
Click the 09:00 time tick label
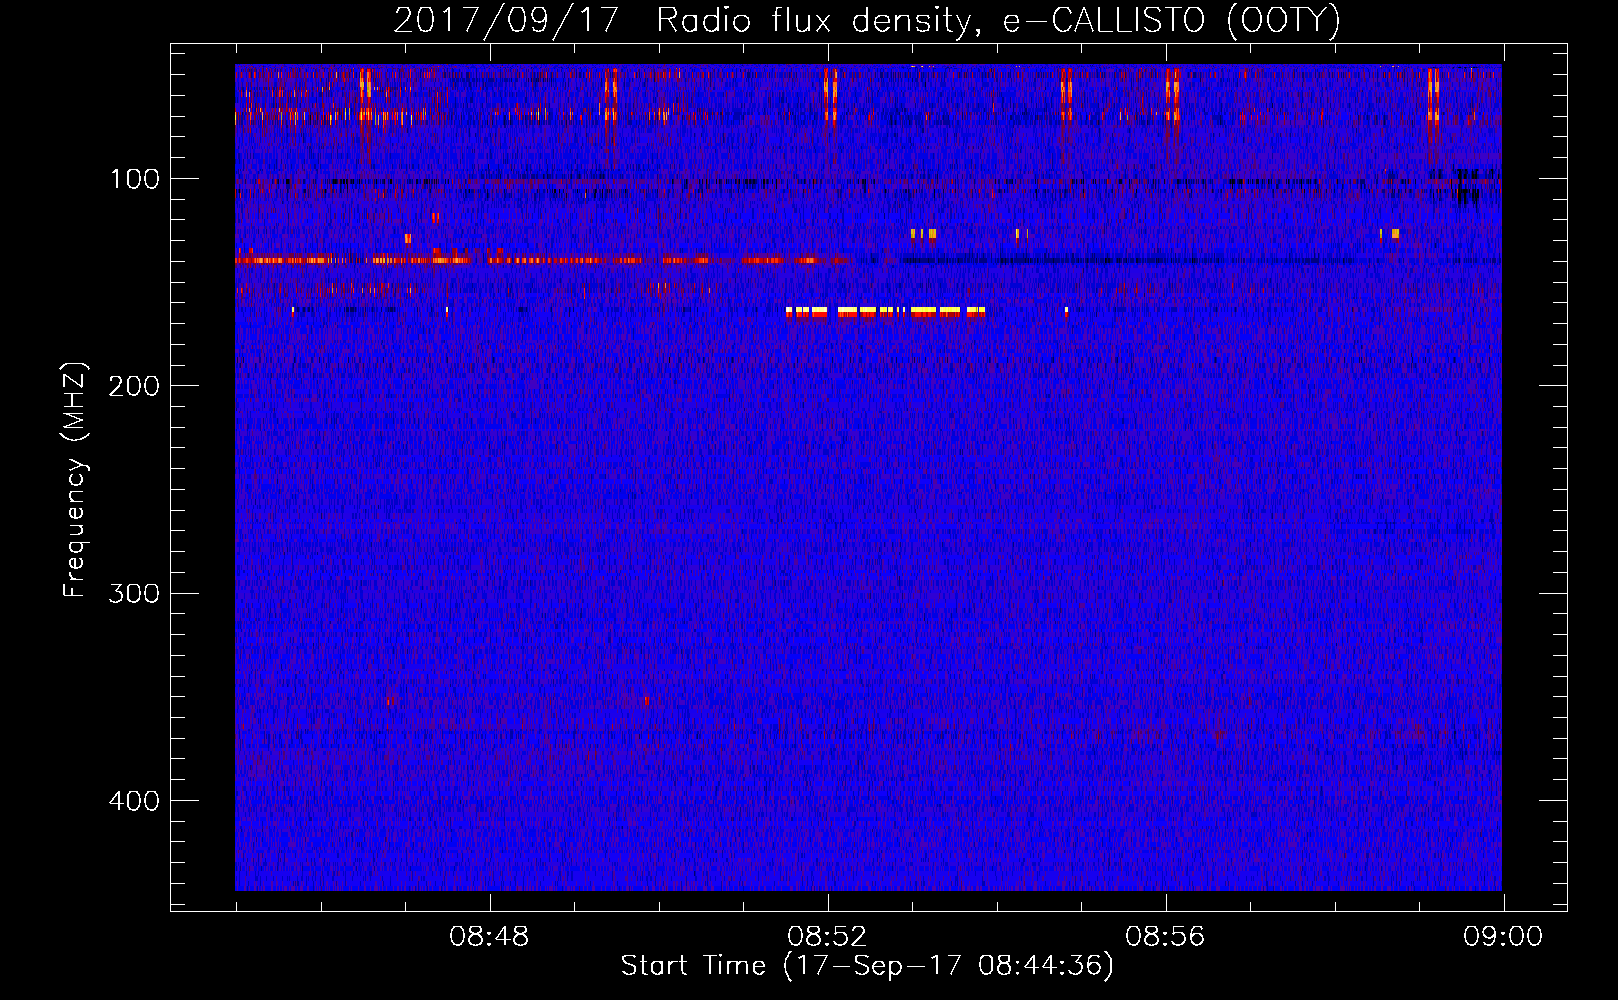tap(1503, 937)
